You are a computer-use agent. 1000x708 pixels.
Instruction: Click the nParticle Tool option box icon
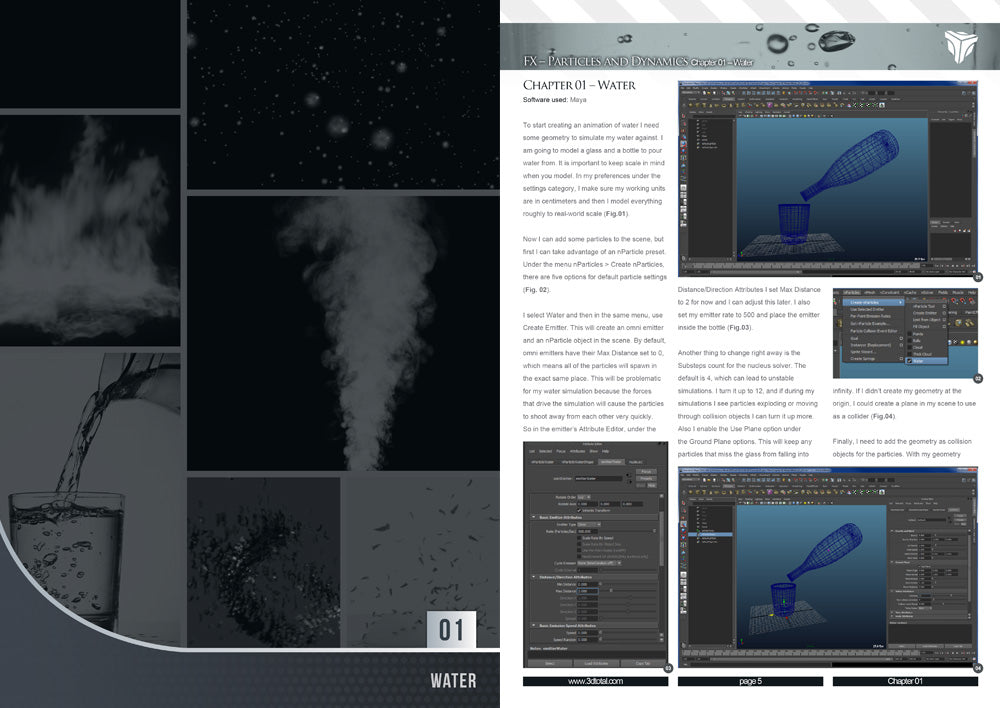click(x=943, y=306)
